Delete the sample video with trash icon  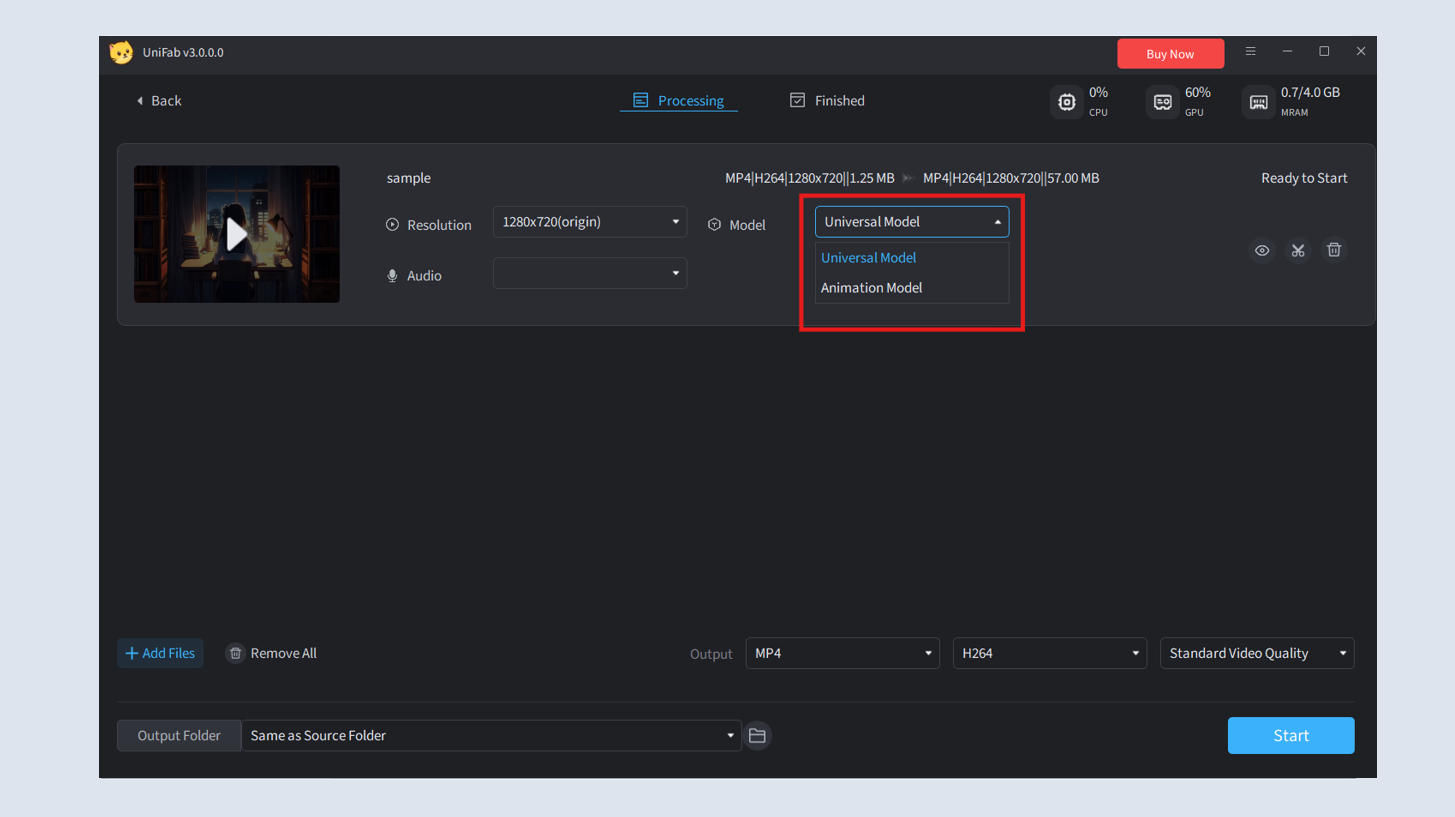tap(1334, 250)
